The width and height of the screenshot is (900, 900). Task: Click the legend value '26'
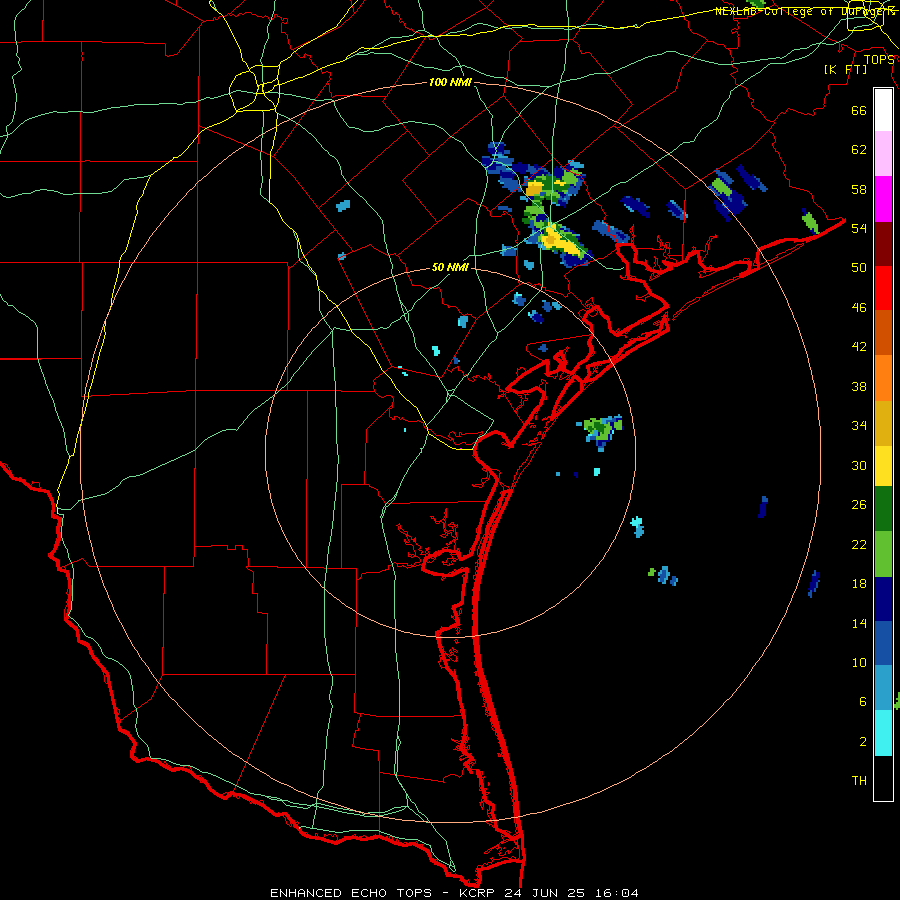(x=859, y=505)
